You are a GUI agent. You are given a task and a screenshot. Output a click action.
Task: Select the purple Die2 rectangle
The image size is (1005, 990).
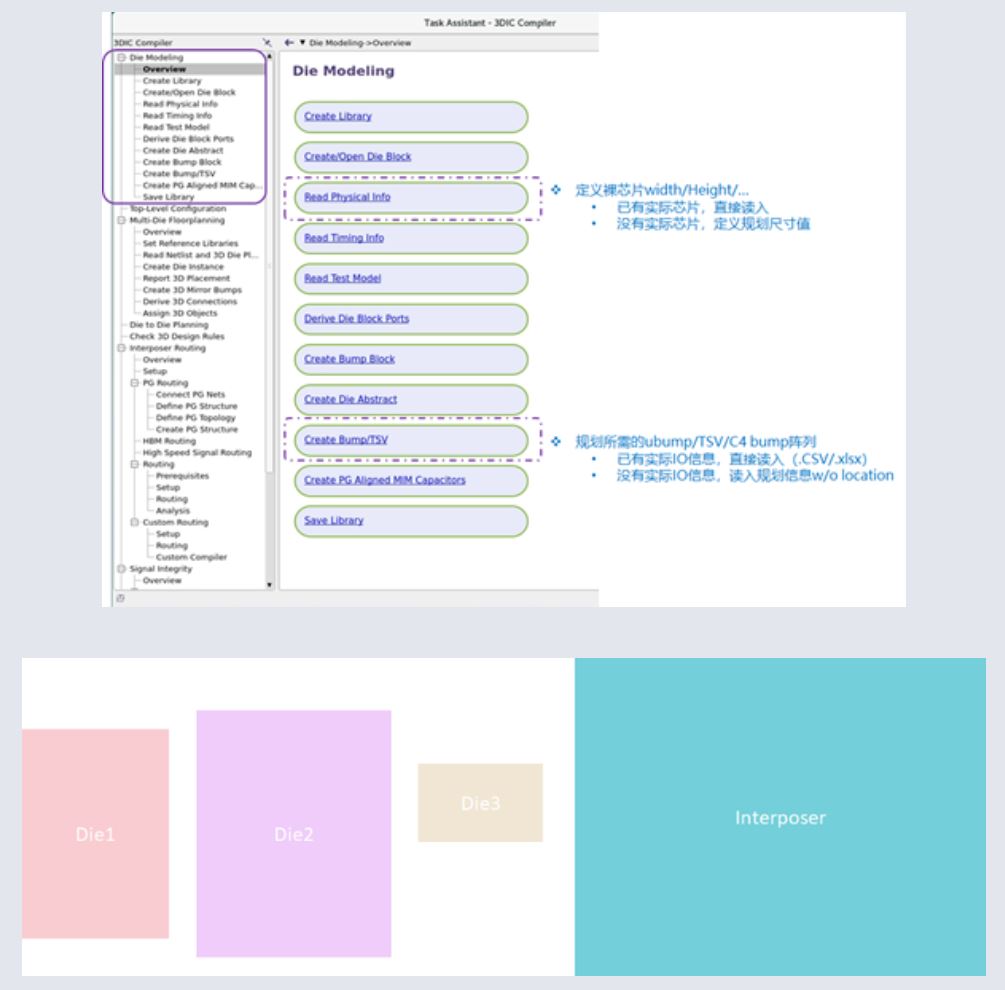pos(293,833)
